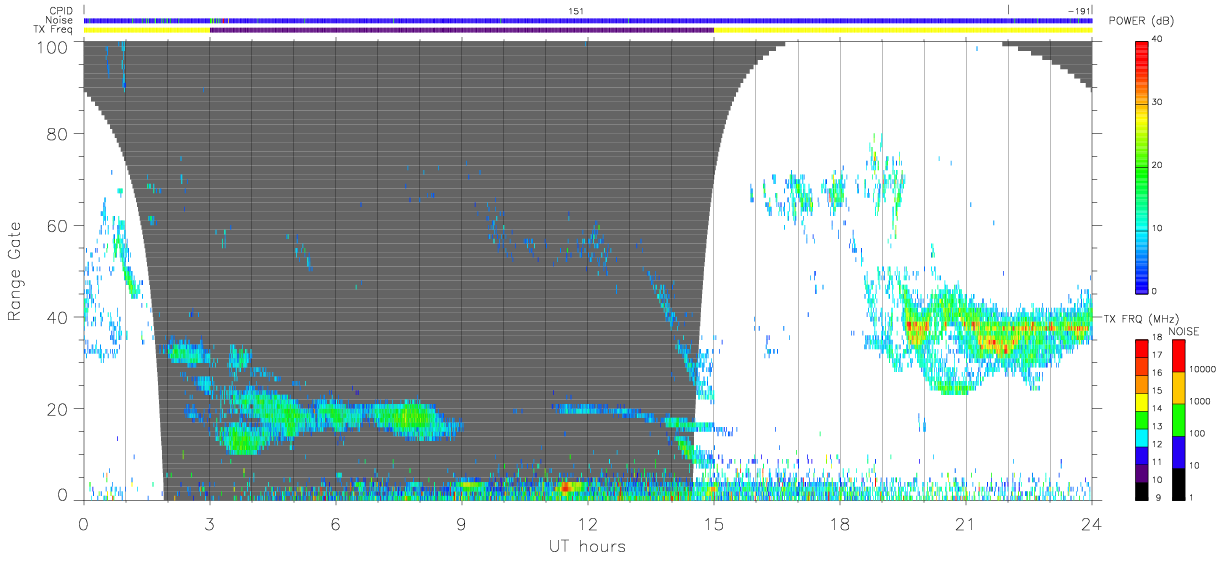Click the -191 CPID value
1228x567 pixels.
coord(1078,11)
